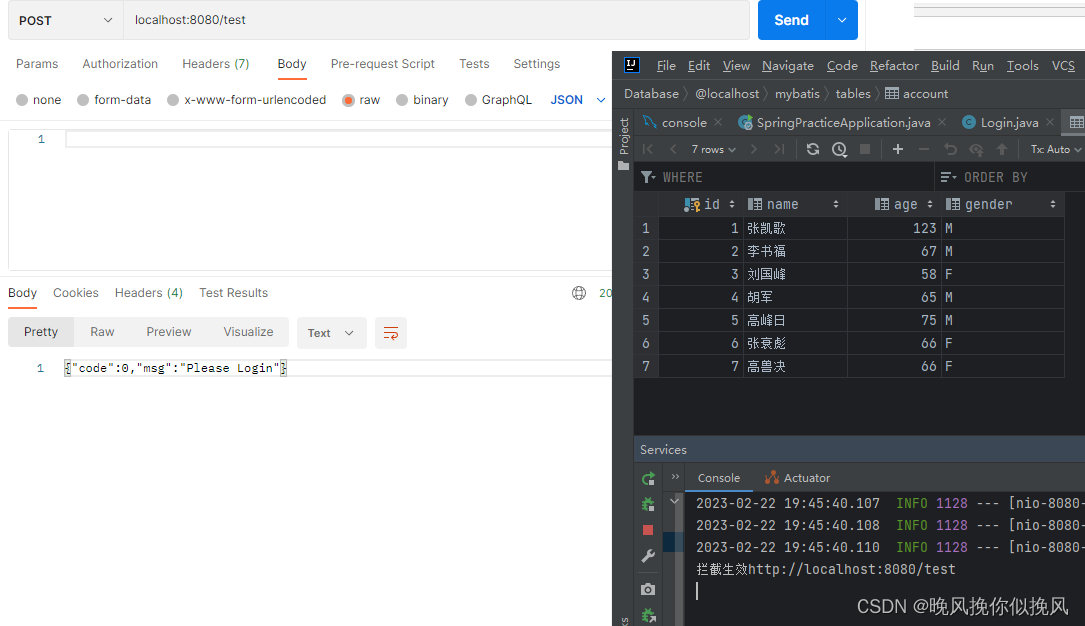Click the camera thread dump icon
The width and height of the screenshot is (1085, 626).
648,589
